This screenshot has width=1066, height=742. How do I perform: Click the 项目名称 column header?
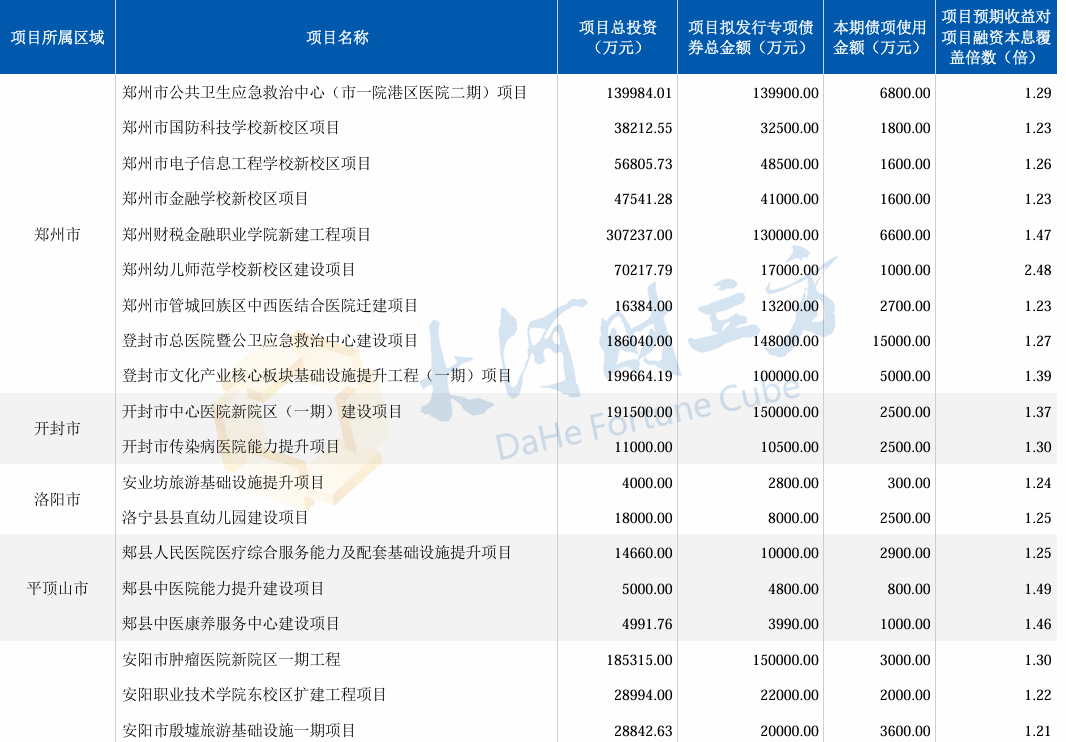[x=337, y=37]
